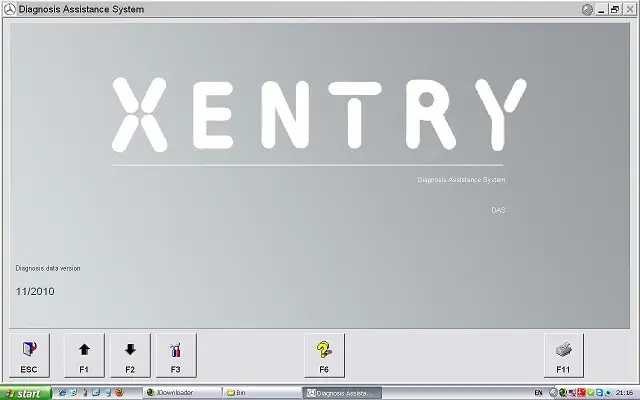This screenshot has width=640, height=400.
Task: Click the DAS label under logo
Action: pos(498,210)
